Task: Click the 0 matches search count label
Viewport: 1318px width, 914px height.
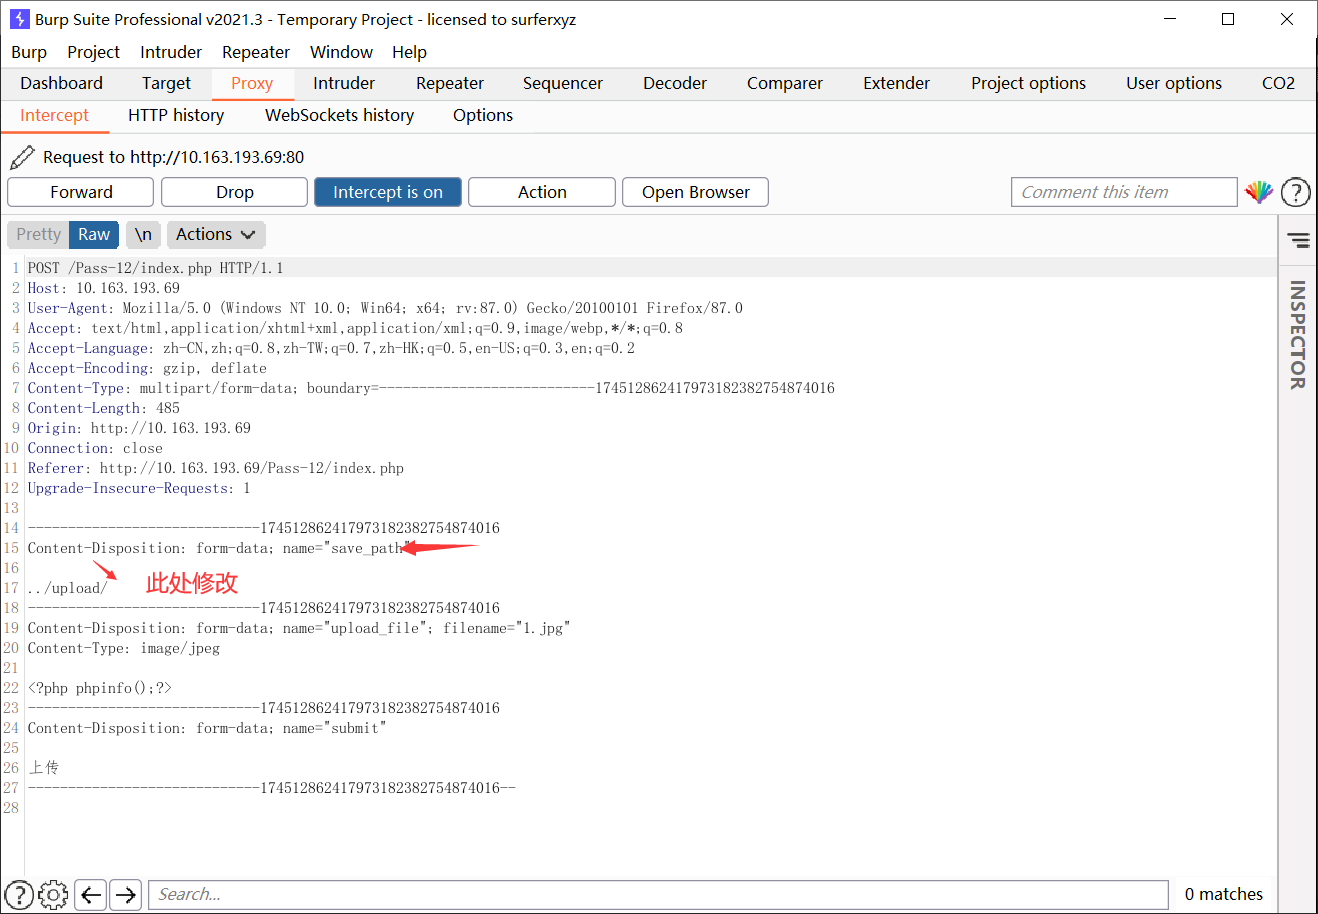Action: tap(1224, 894)
